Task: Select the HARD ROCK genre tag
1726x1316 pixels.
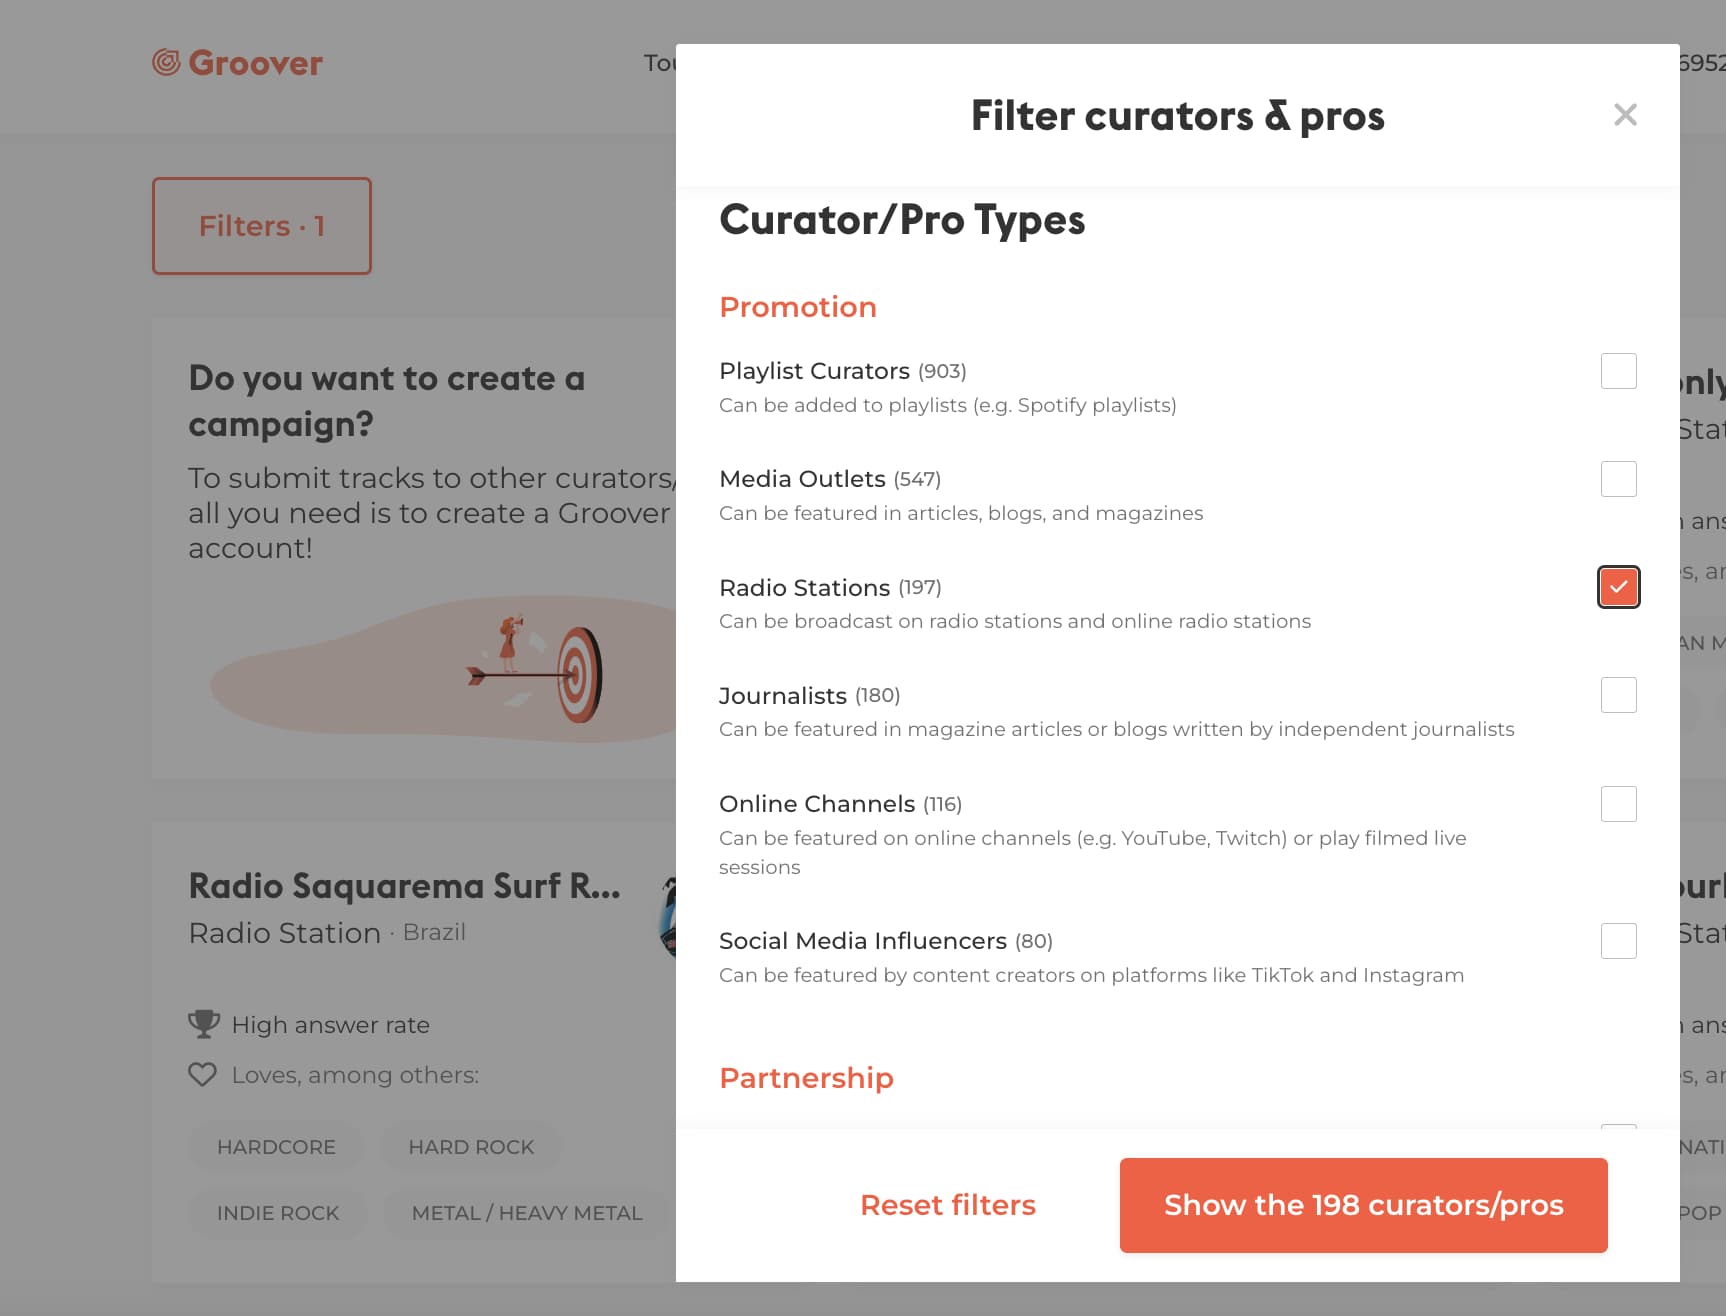Action: tap(471, 1147)
